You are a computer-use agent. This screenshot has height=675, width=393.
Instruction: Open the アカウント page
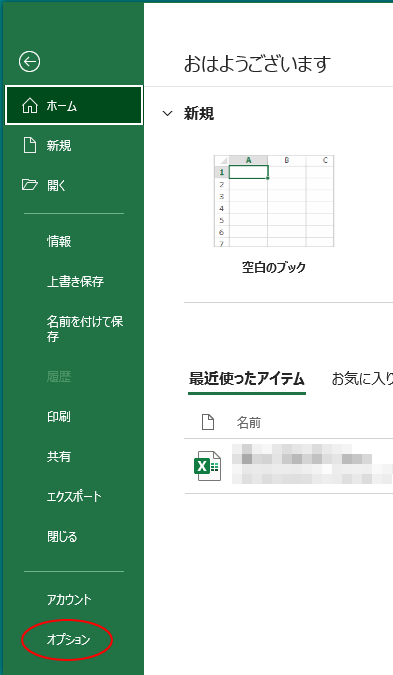tap(69, 599)
